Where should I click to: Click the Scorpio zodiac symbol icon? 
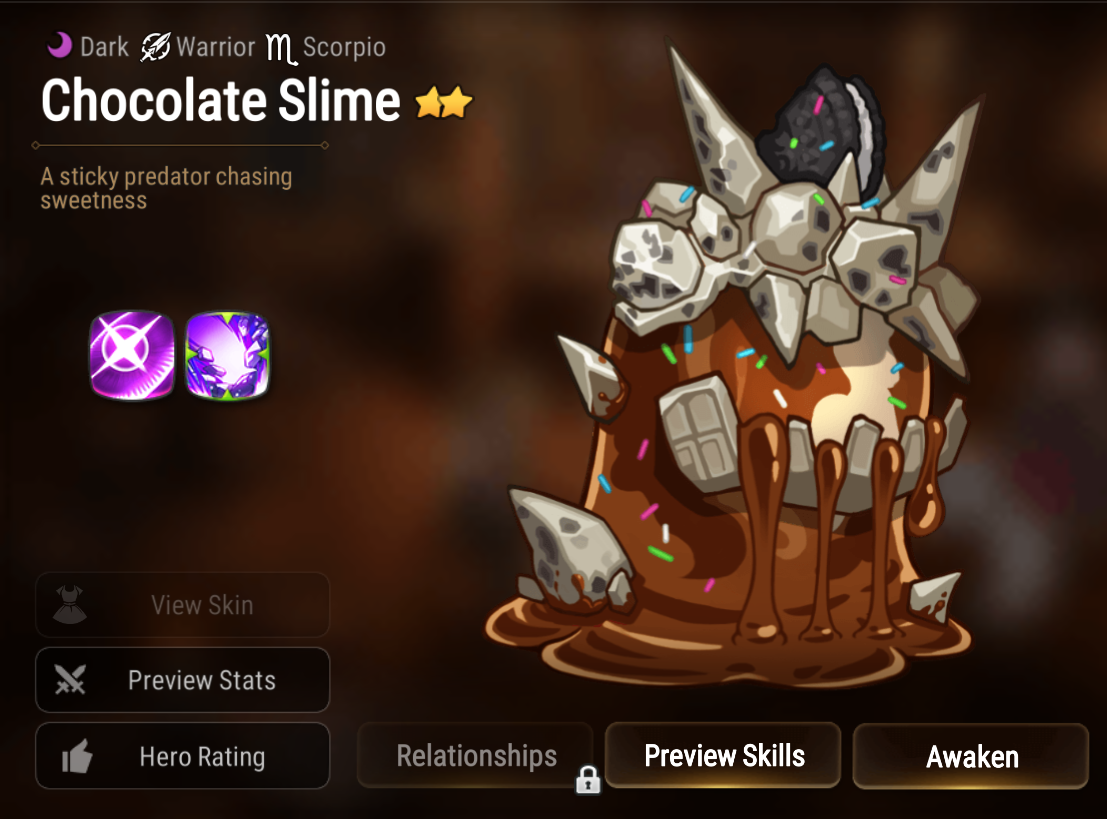click(x=281, y=49)
